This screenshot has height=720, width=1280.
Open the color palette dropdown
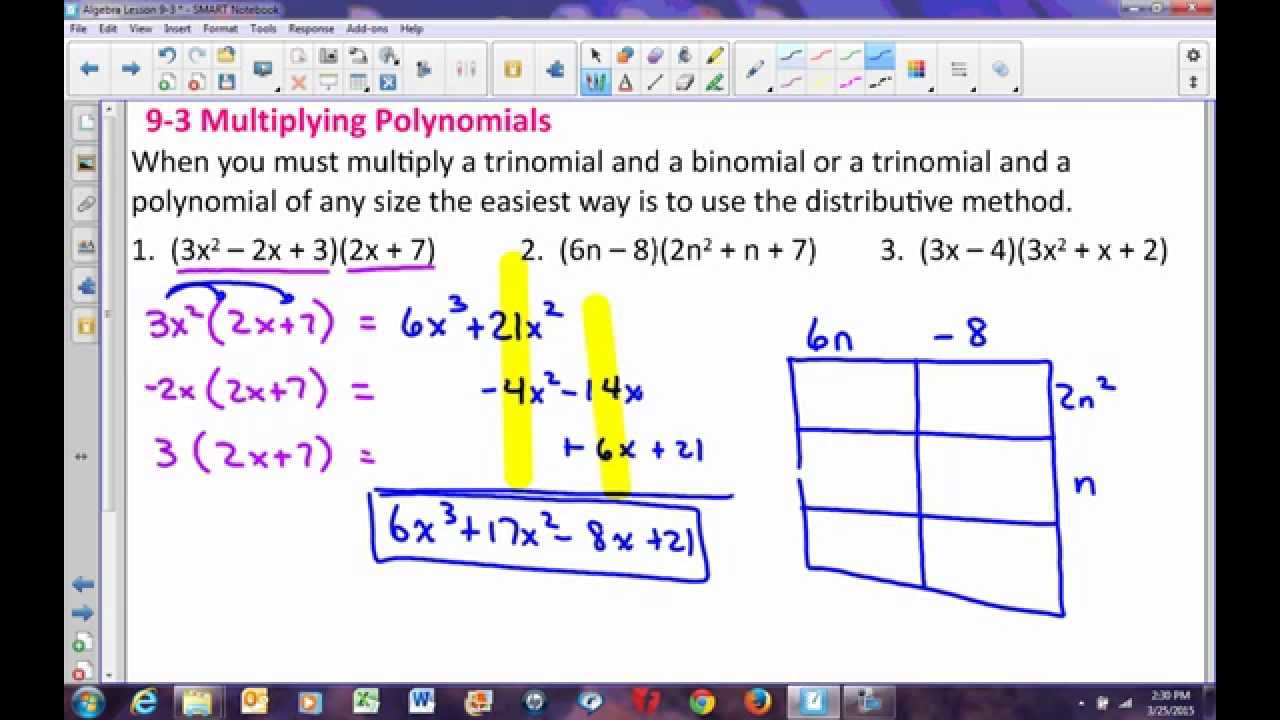pyautogui.click(x=916, y=69)
